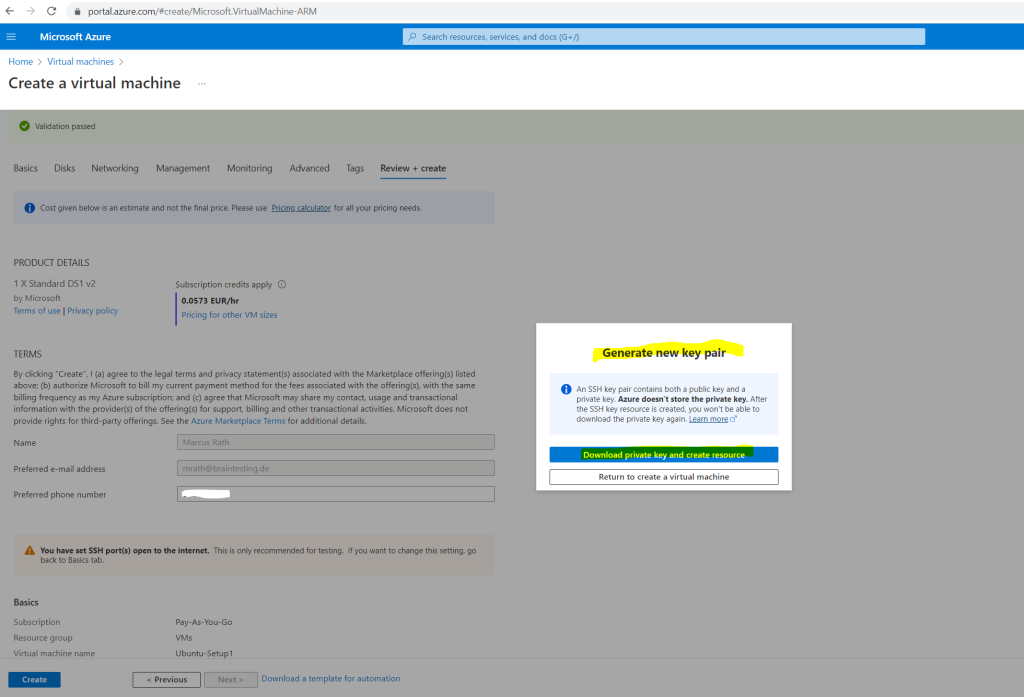Click the magnifier icon in the Azure search box
This screenshot has width=1024, height=697.
(412, 37)
